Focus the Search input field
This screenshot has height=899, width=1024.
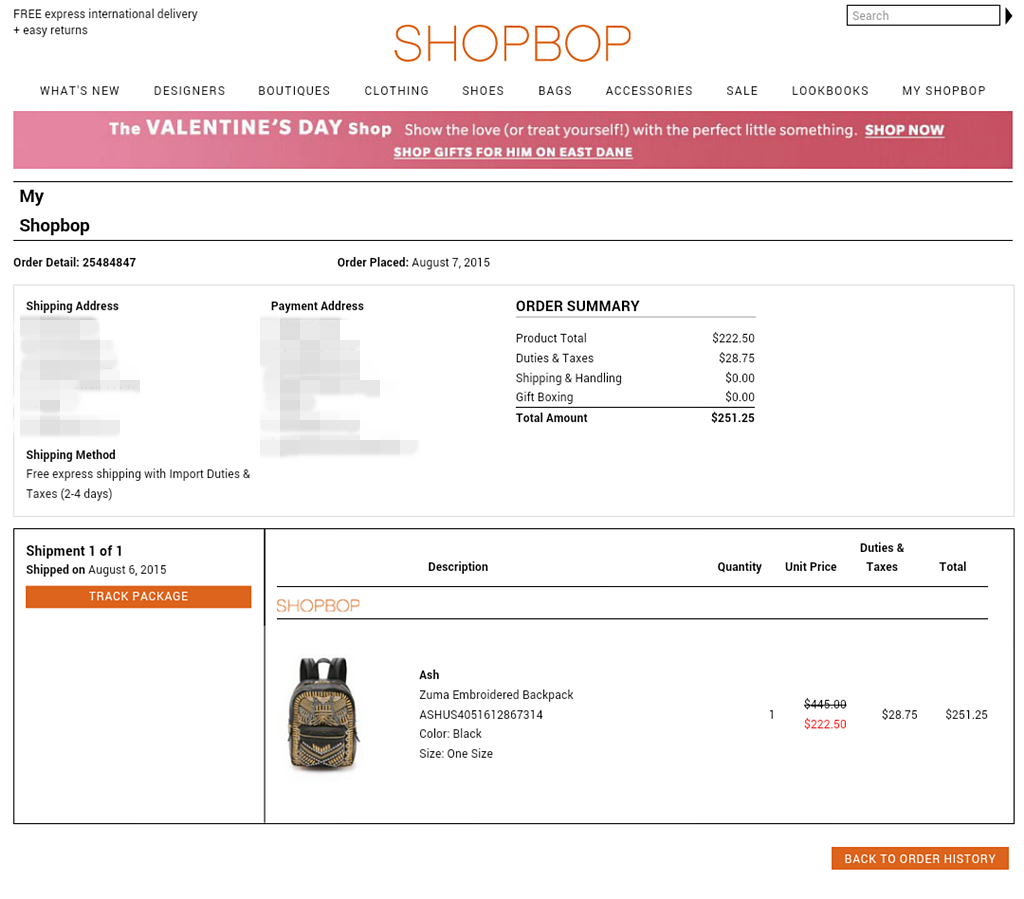click(923, 16)
